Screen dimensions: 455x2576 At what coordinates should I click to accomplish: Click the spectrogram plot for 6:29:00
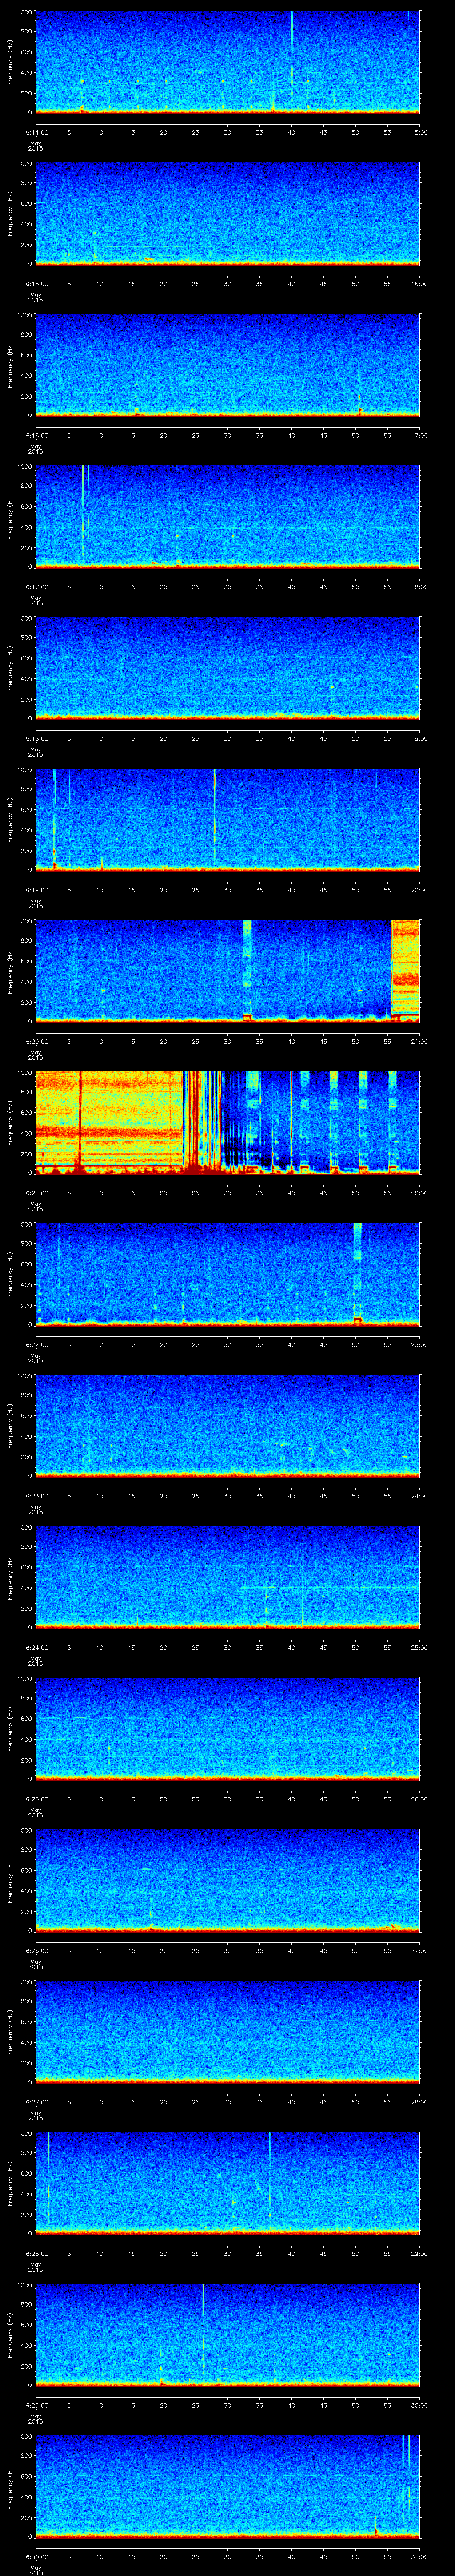pyautogui.click(x=228, y=2335)
